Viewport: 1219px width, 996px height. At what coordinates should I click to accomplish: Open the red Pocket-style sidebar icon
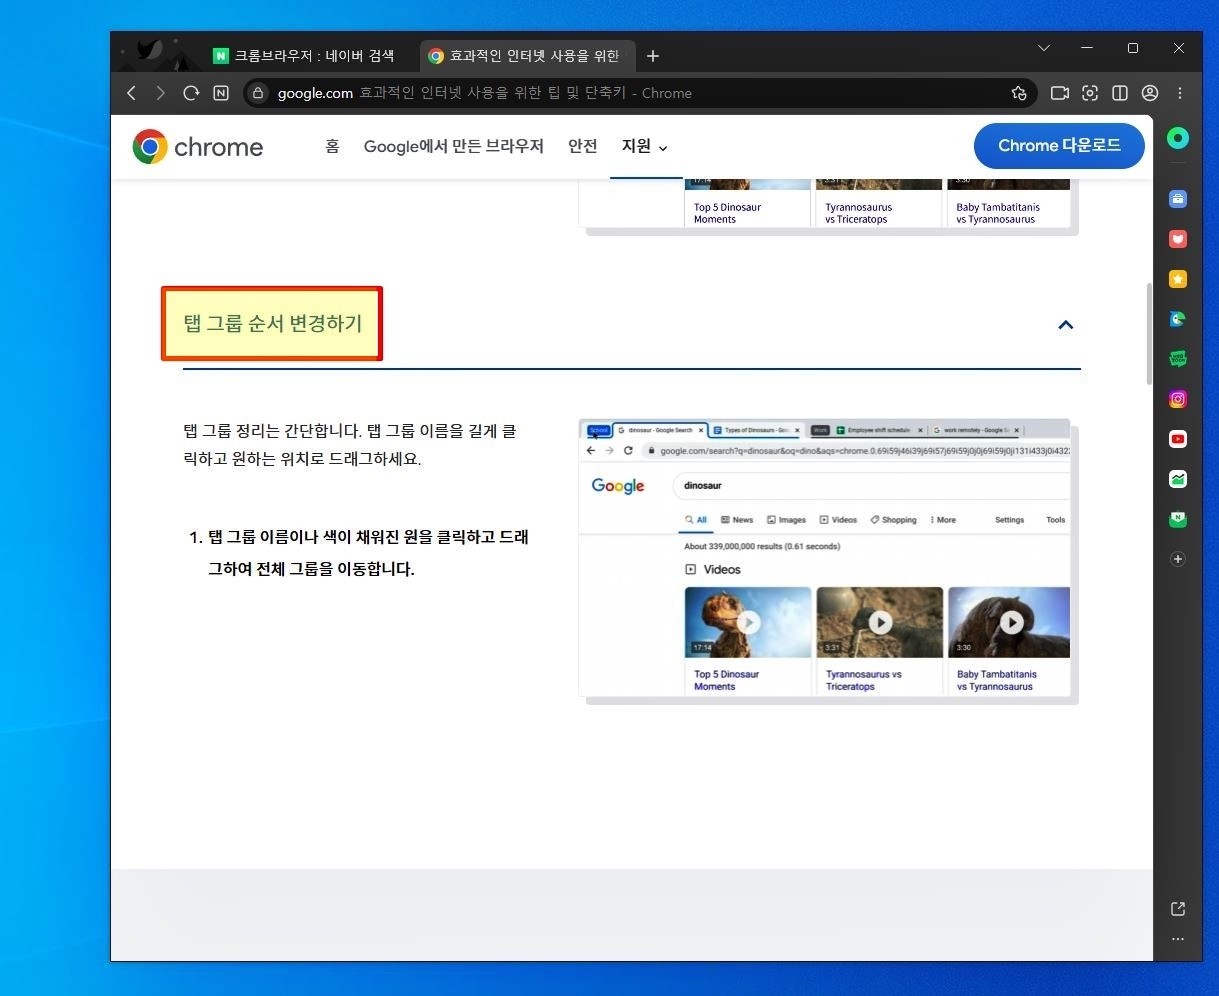(1178, 239)
